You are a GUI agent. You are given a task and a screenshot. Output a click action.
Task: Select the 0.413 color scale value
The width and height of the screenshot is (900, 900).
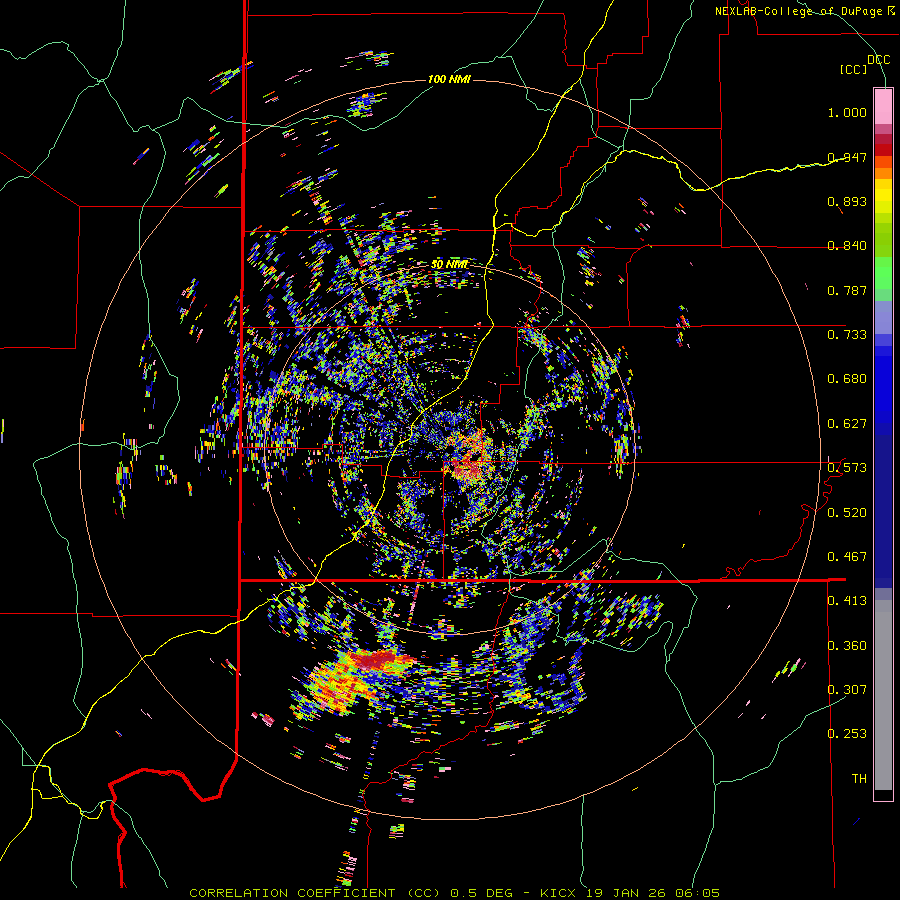847,601
